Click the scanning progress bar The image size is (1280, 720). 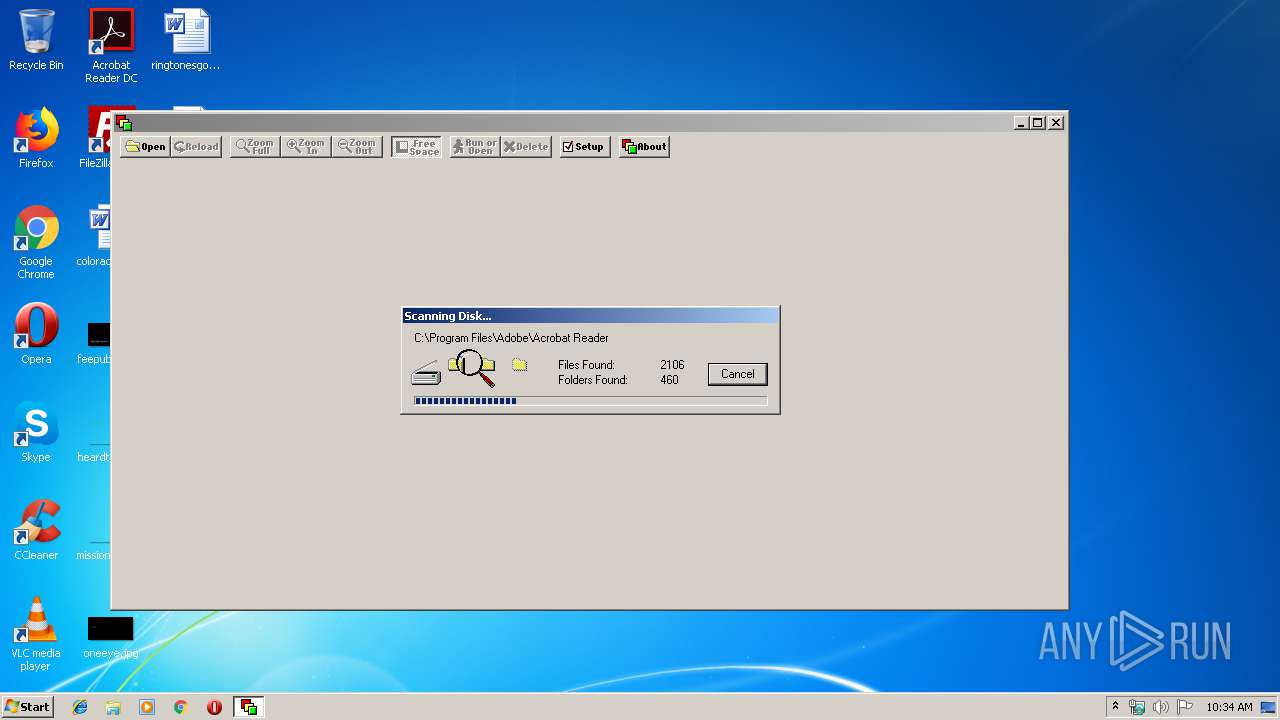[x=590, y=401]
